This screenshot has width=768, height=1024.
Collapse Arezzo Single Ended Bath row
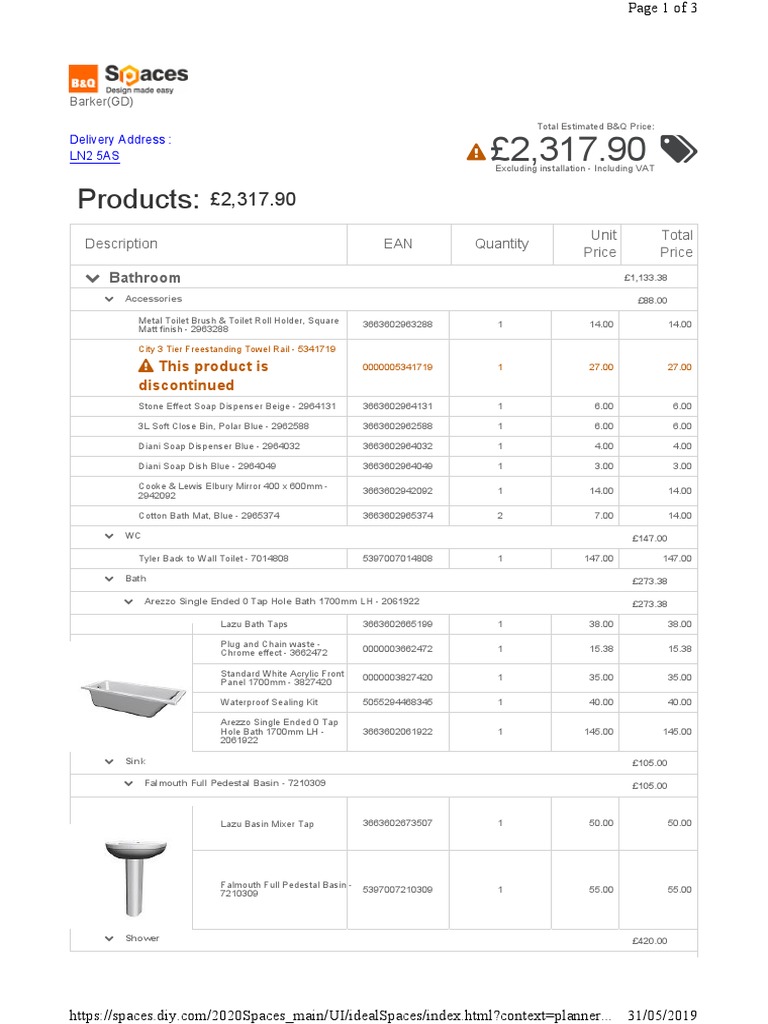(x=128, y=602)
